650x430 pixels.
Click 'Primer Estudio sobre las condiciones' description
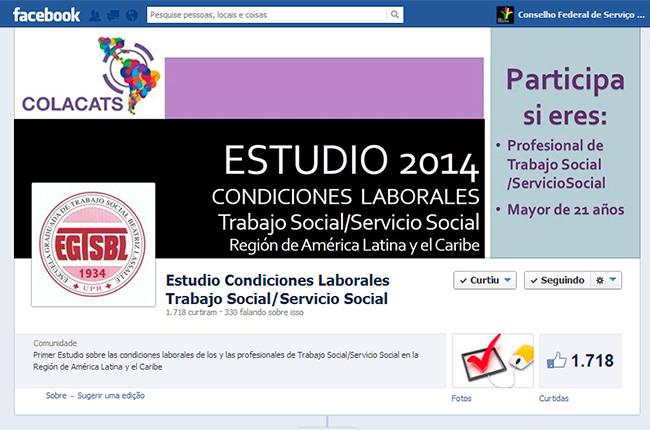point(226,361)
